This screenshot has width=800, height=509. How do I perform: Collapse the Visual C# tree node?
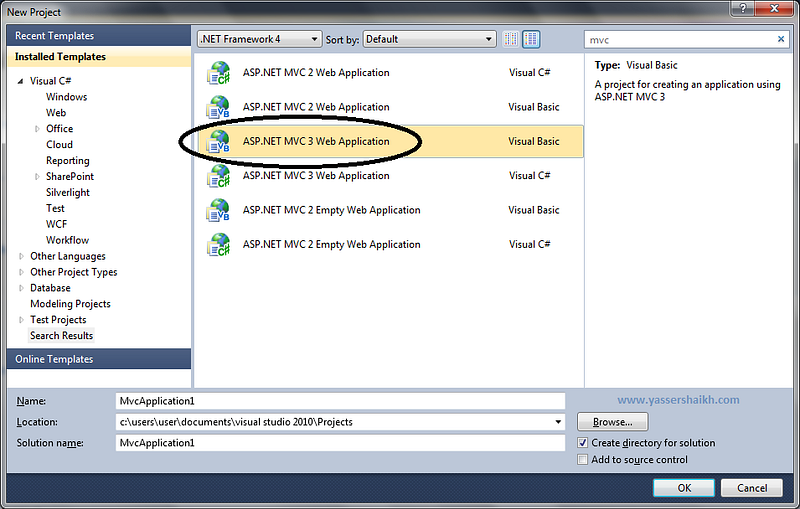20,81
